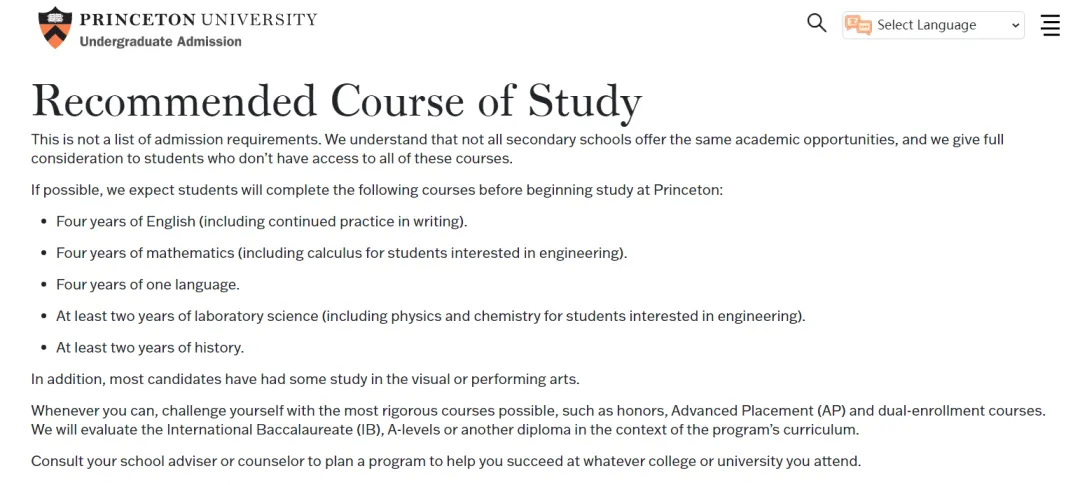Click the laboratory science bullet item
The height and width of the screenshot is (485, 1080).
tap(430, 316)
